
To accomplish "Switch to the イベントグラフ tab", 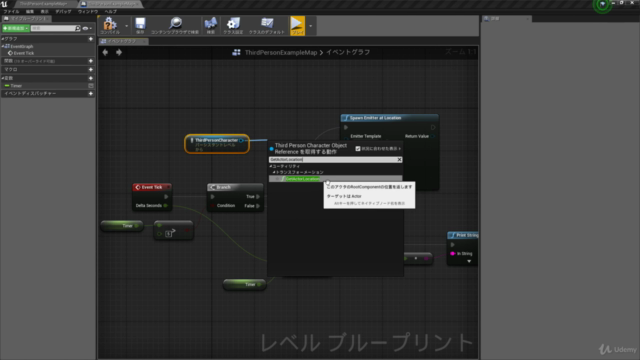I will 122,41.
